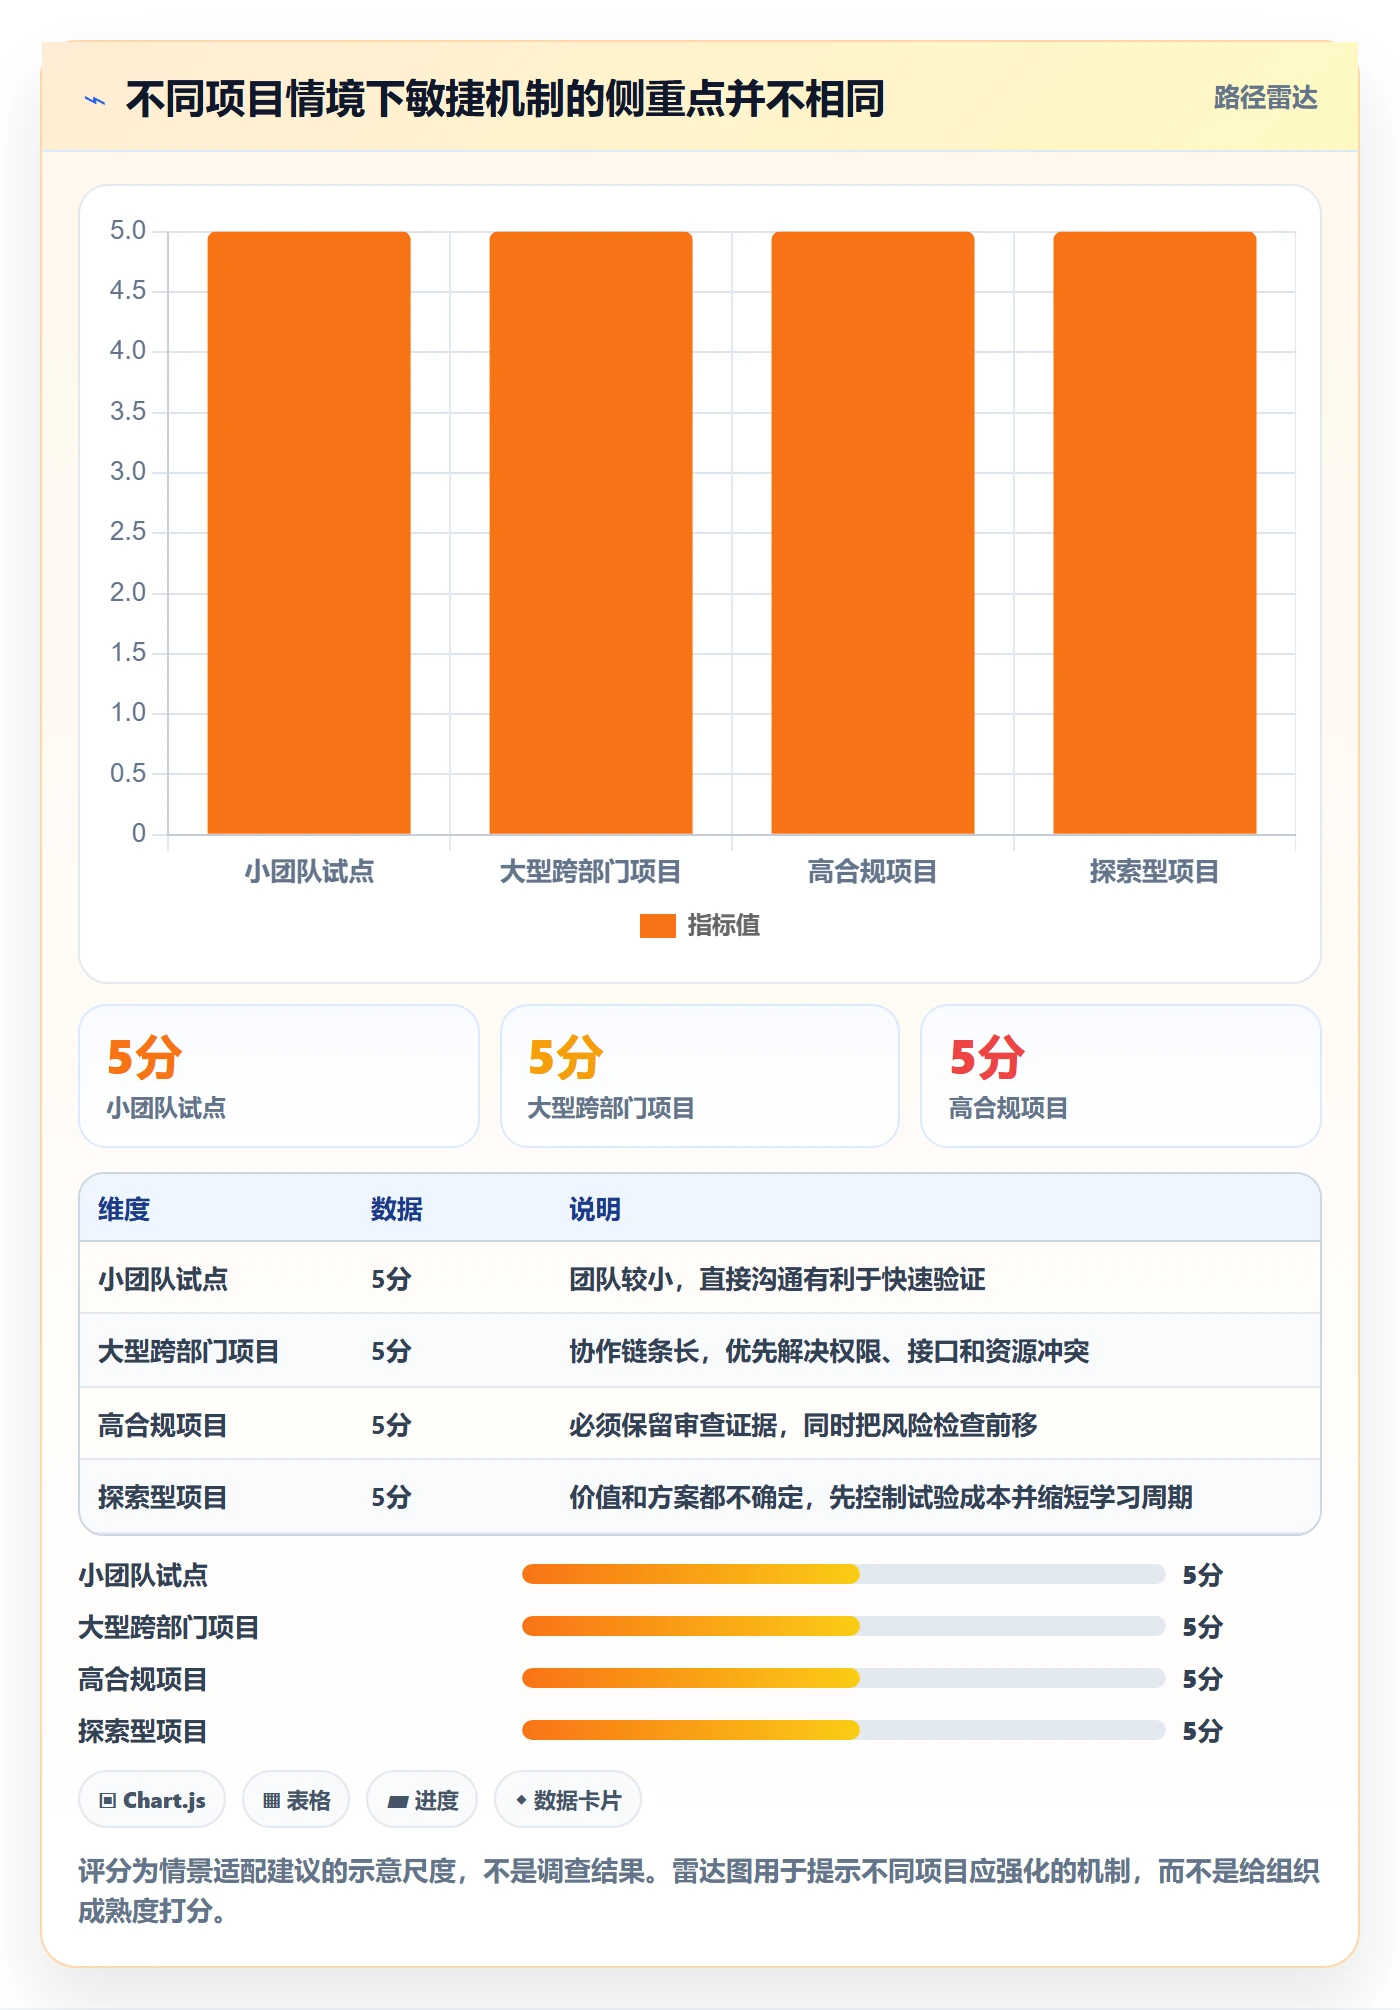Click the text 协作链条长，优先解决权限、接口和资源冲突
This screenshot has width=1400, height=2010.
click(829, 1351)
